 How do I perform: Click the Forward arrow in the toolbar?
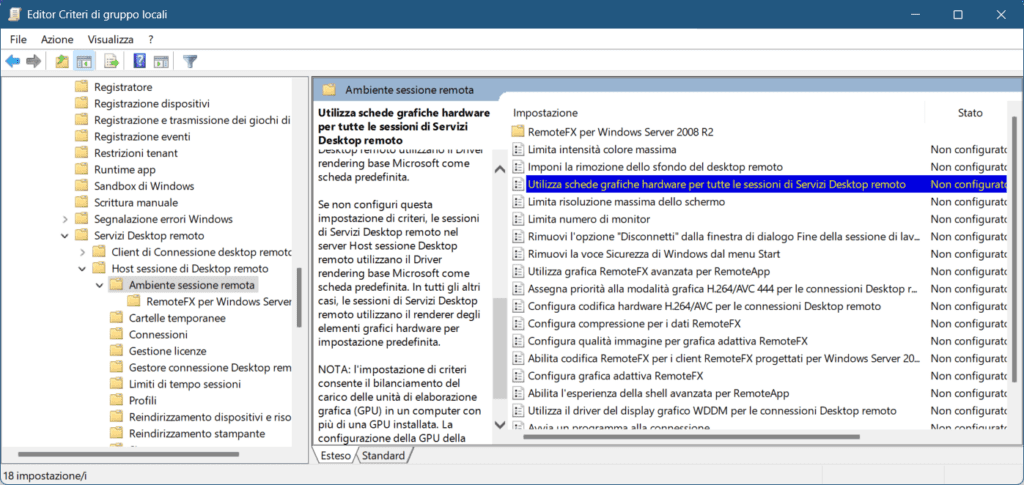34,61
